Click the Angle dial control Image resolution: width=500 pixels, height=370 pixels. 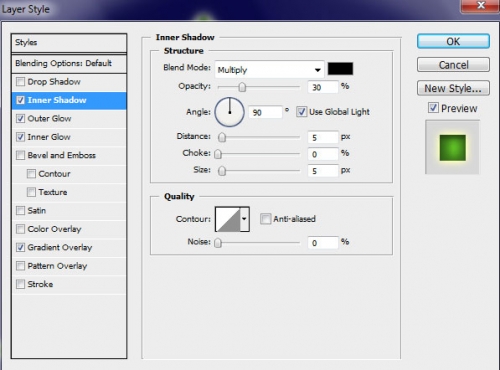tap(229, 112)
